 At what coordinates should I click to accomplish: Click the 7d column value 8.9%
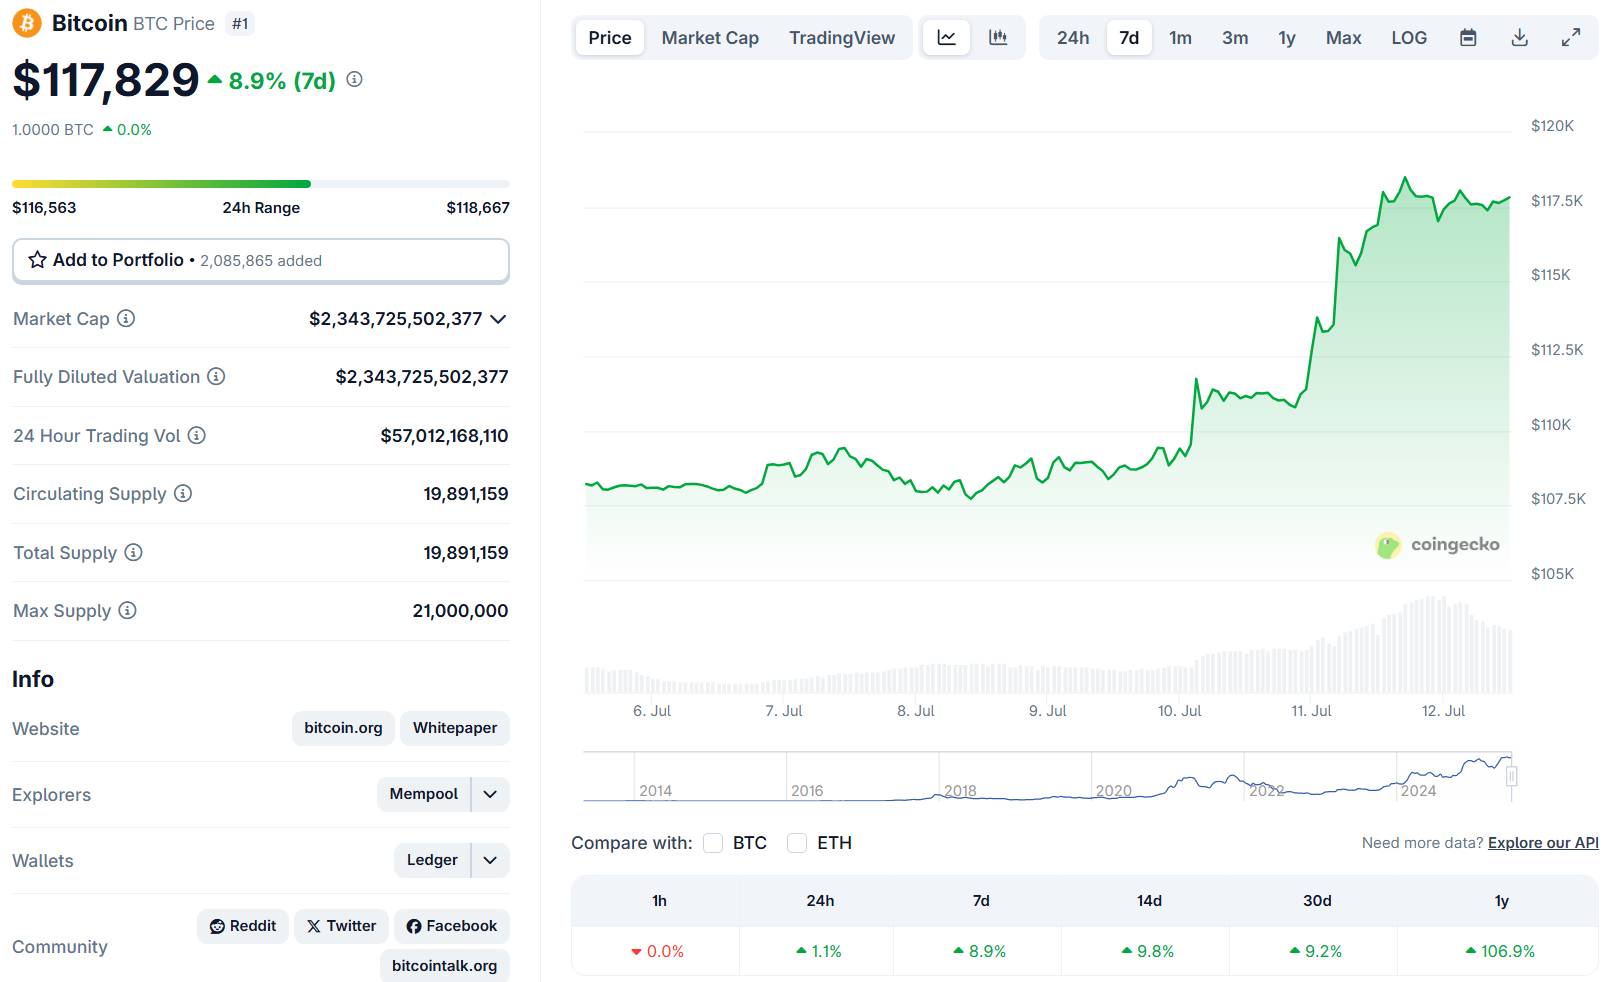pos(981,951)
